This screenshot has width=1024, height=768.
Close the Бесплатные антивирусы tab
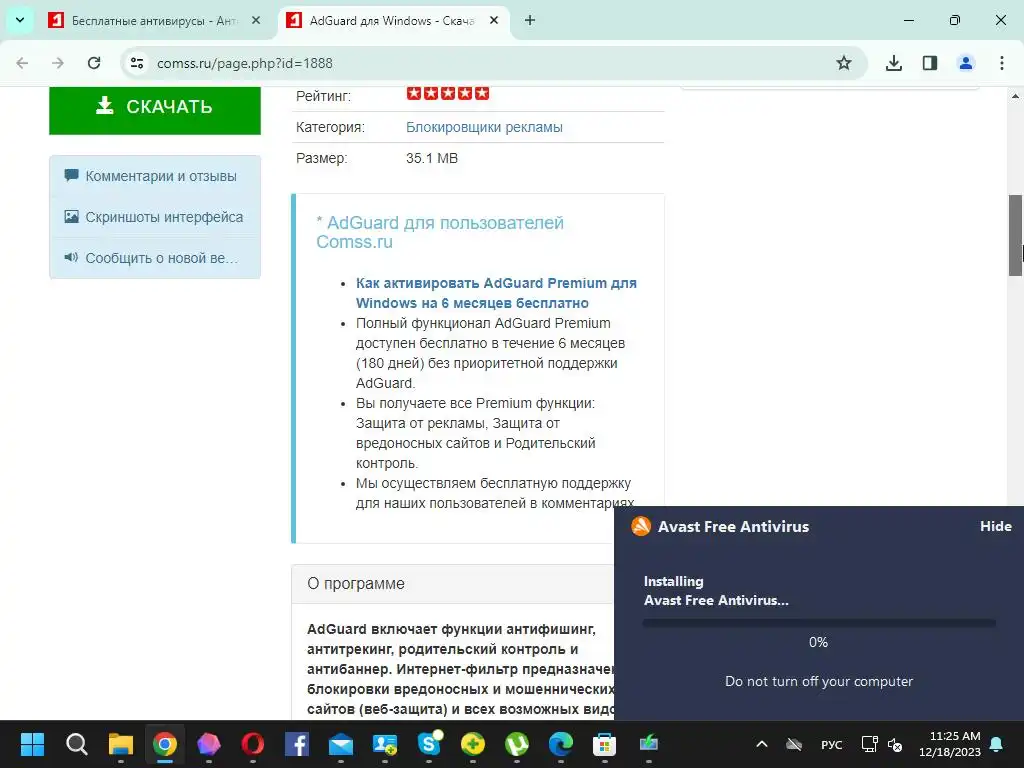[256, 21]
